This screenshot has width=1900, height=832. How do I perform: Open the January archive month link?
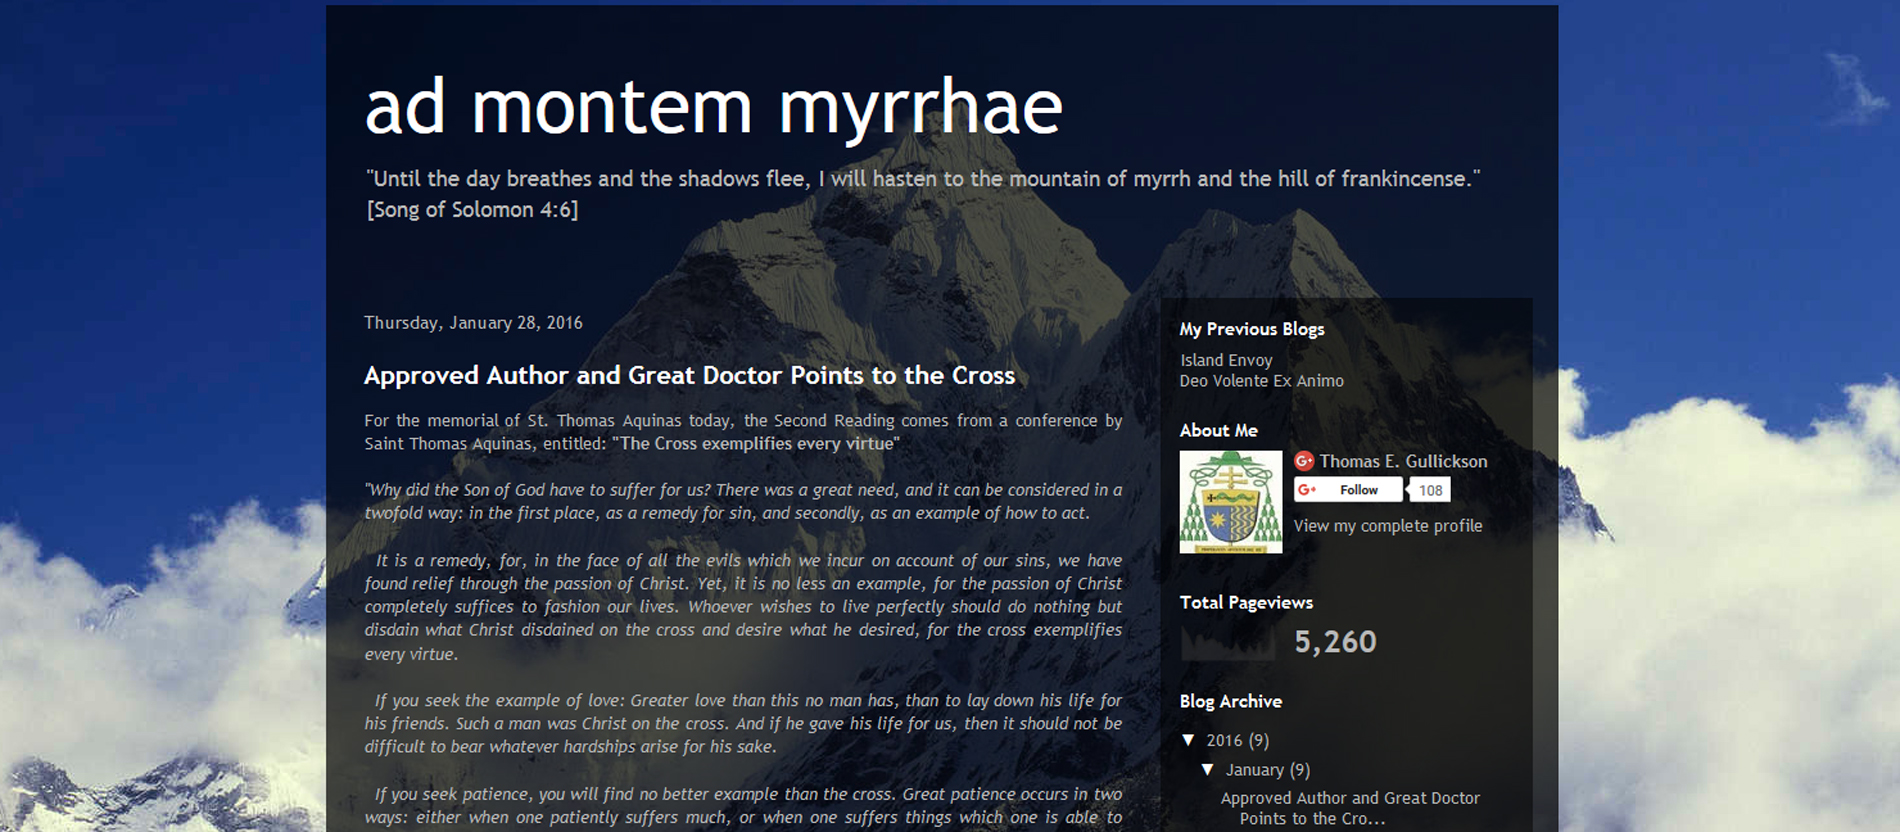(x=1255, y=770)
